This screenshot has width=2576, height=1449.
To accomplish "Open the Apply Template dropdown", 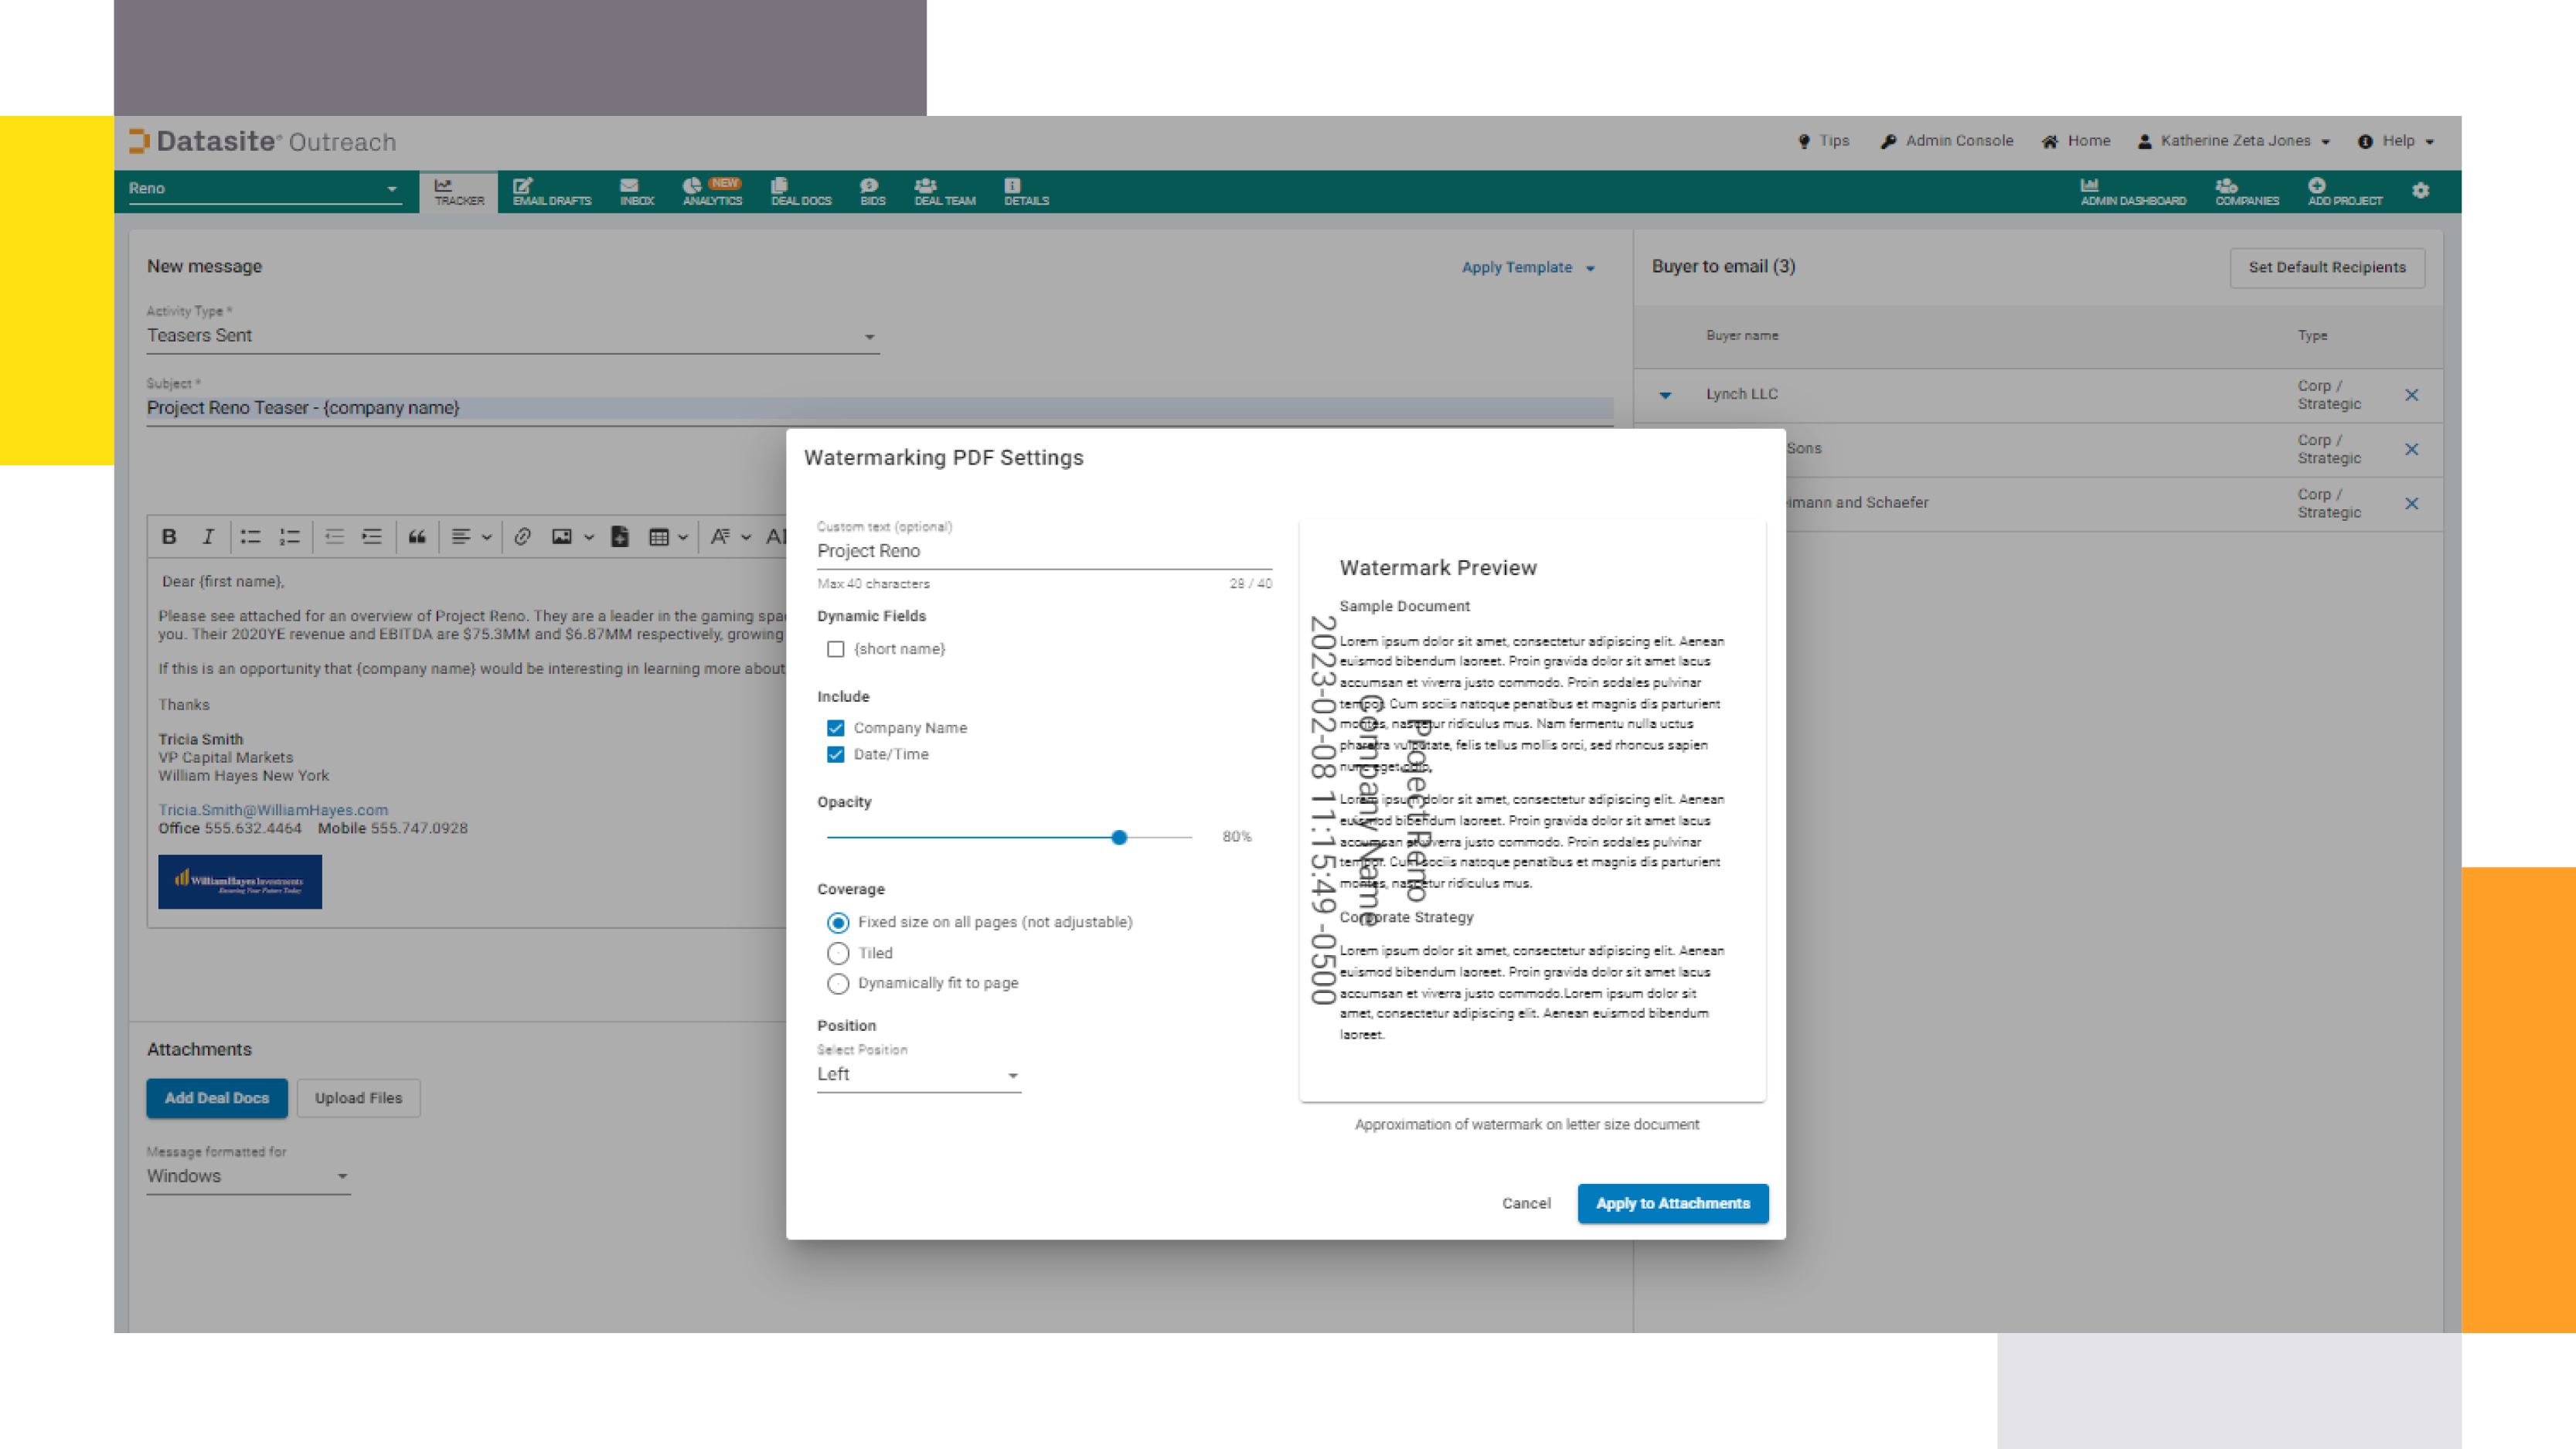I will [x=1528, y=267].
